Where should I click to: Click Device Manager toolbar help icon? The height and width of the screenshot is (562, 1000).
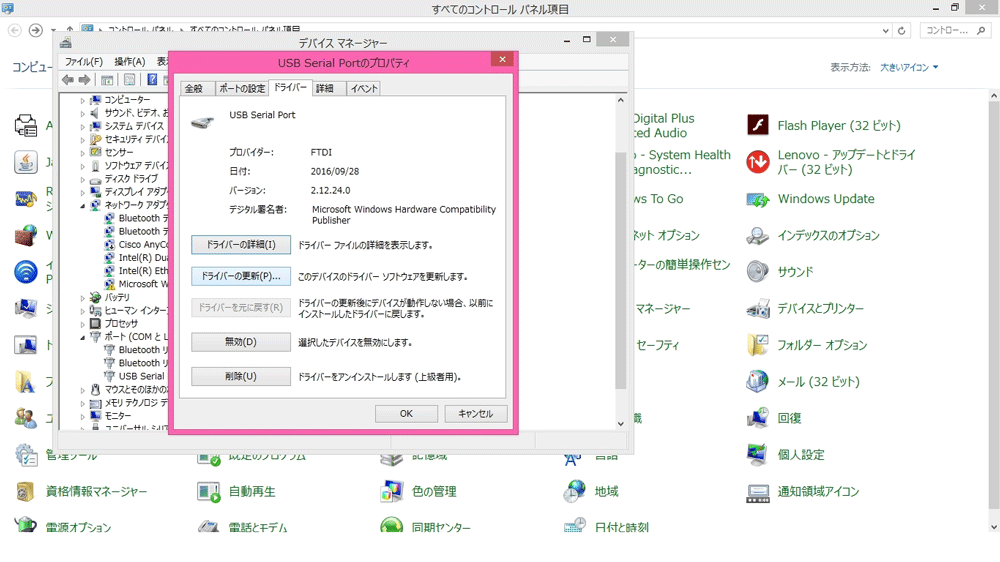click(x=152, y=80)
